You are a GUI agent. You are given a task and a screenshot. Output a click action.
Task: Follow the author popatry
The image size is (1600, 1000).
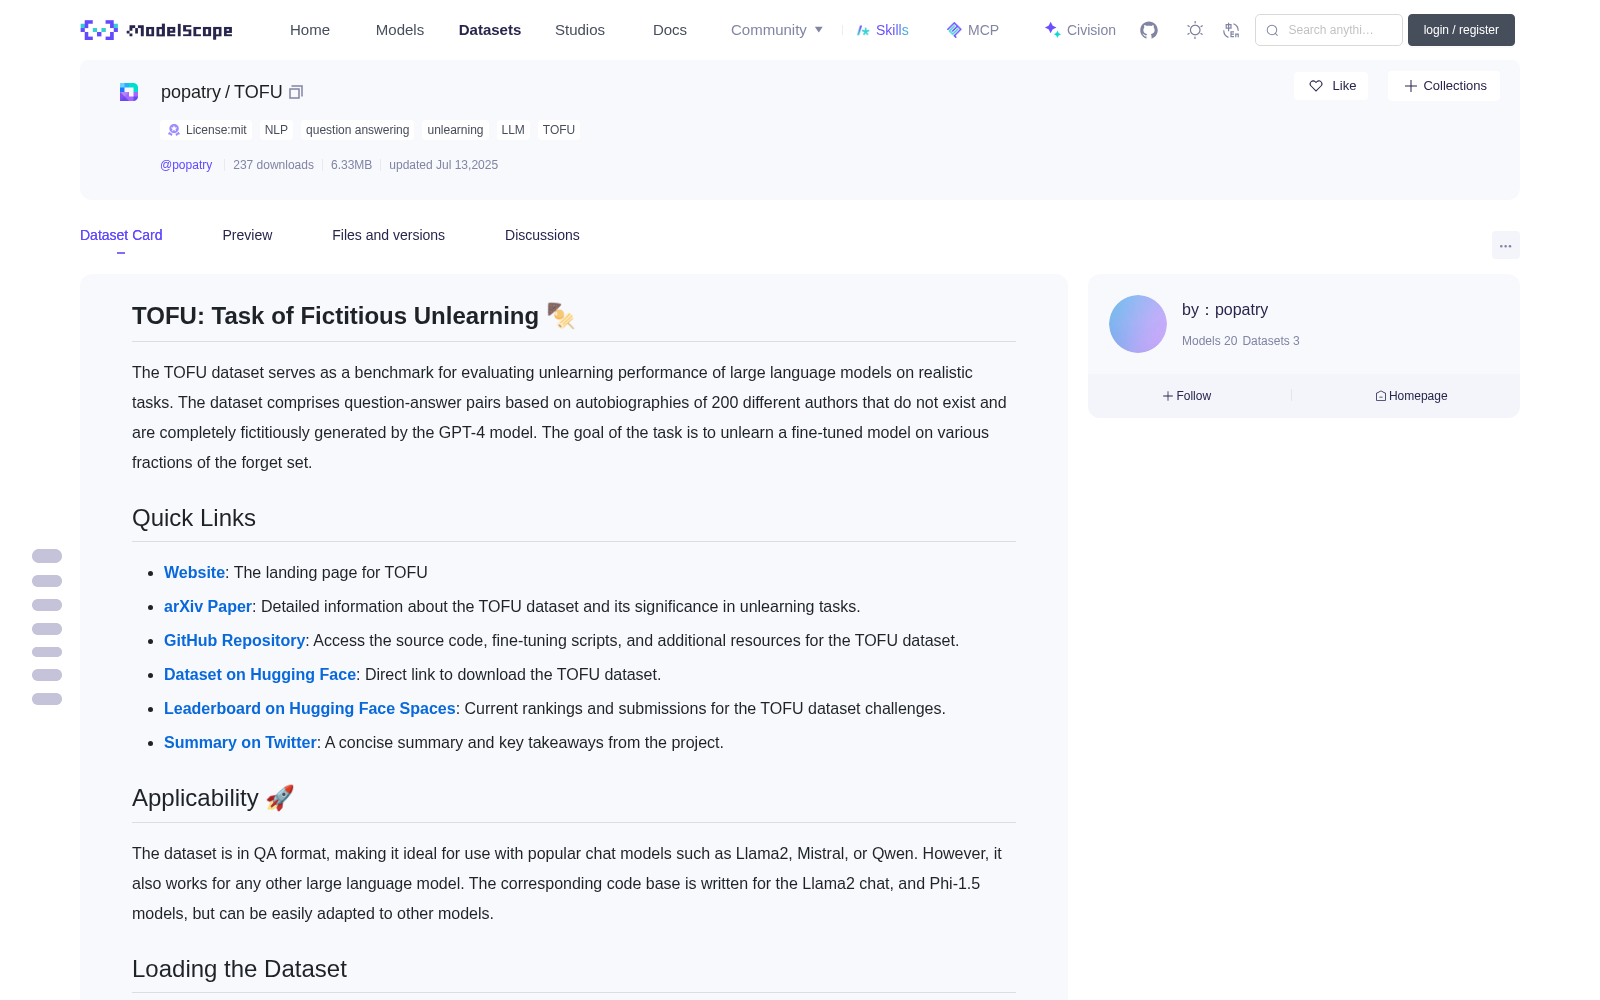[x=1187, y=396]
